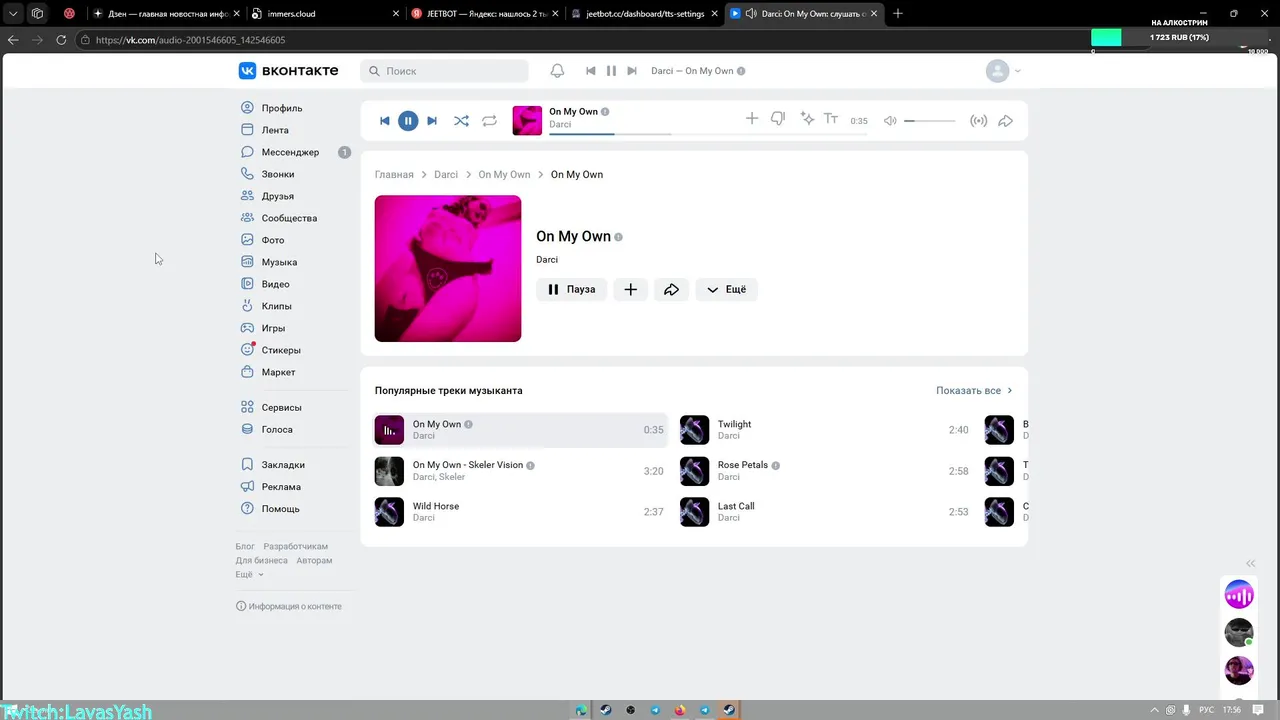The height and width of the screenshot is (720, 1280).
Task: Click the Музыка sidebar icon
Action: click(x=247, y=262)
